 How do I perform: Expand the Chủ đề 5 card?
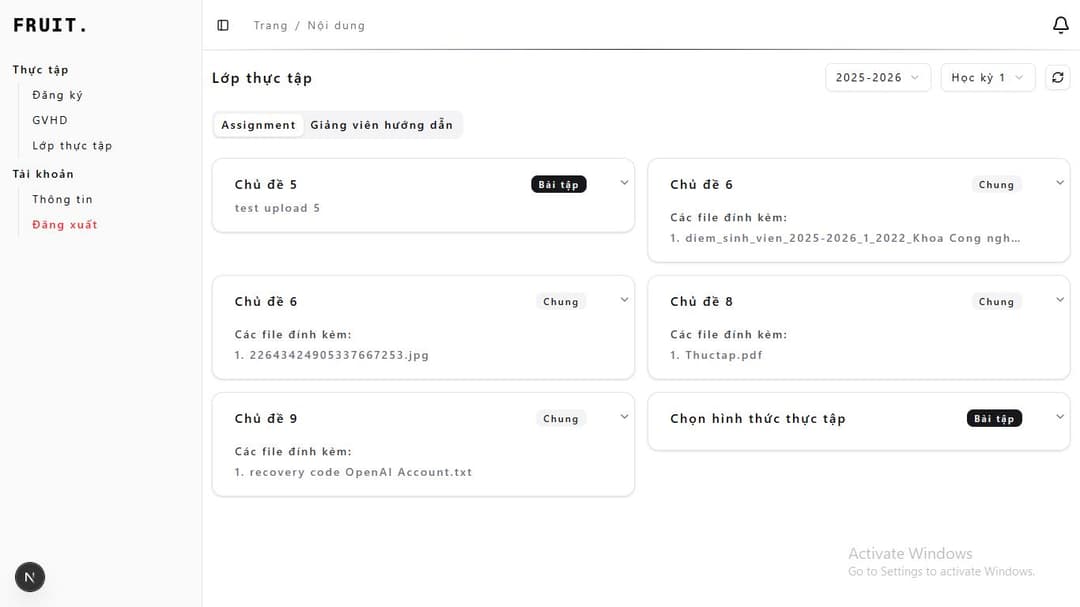[x=624, y=183]
